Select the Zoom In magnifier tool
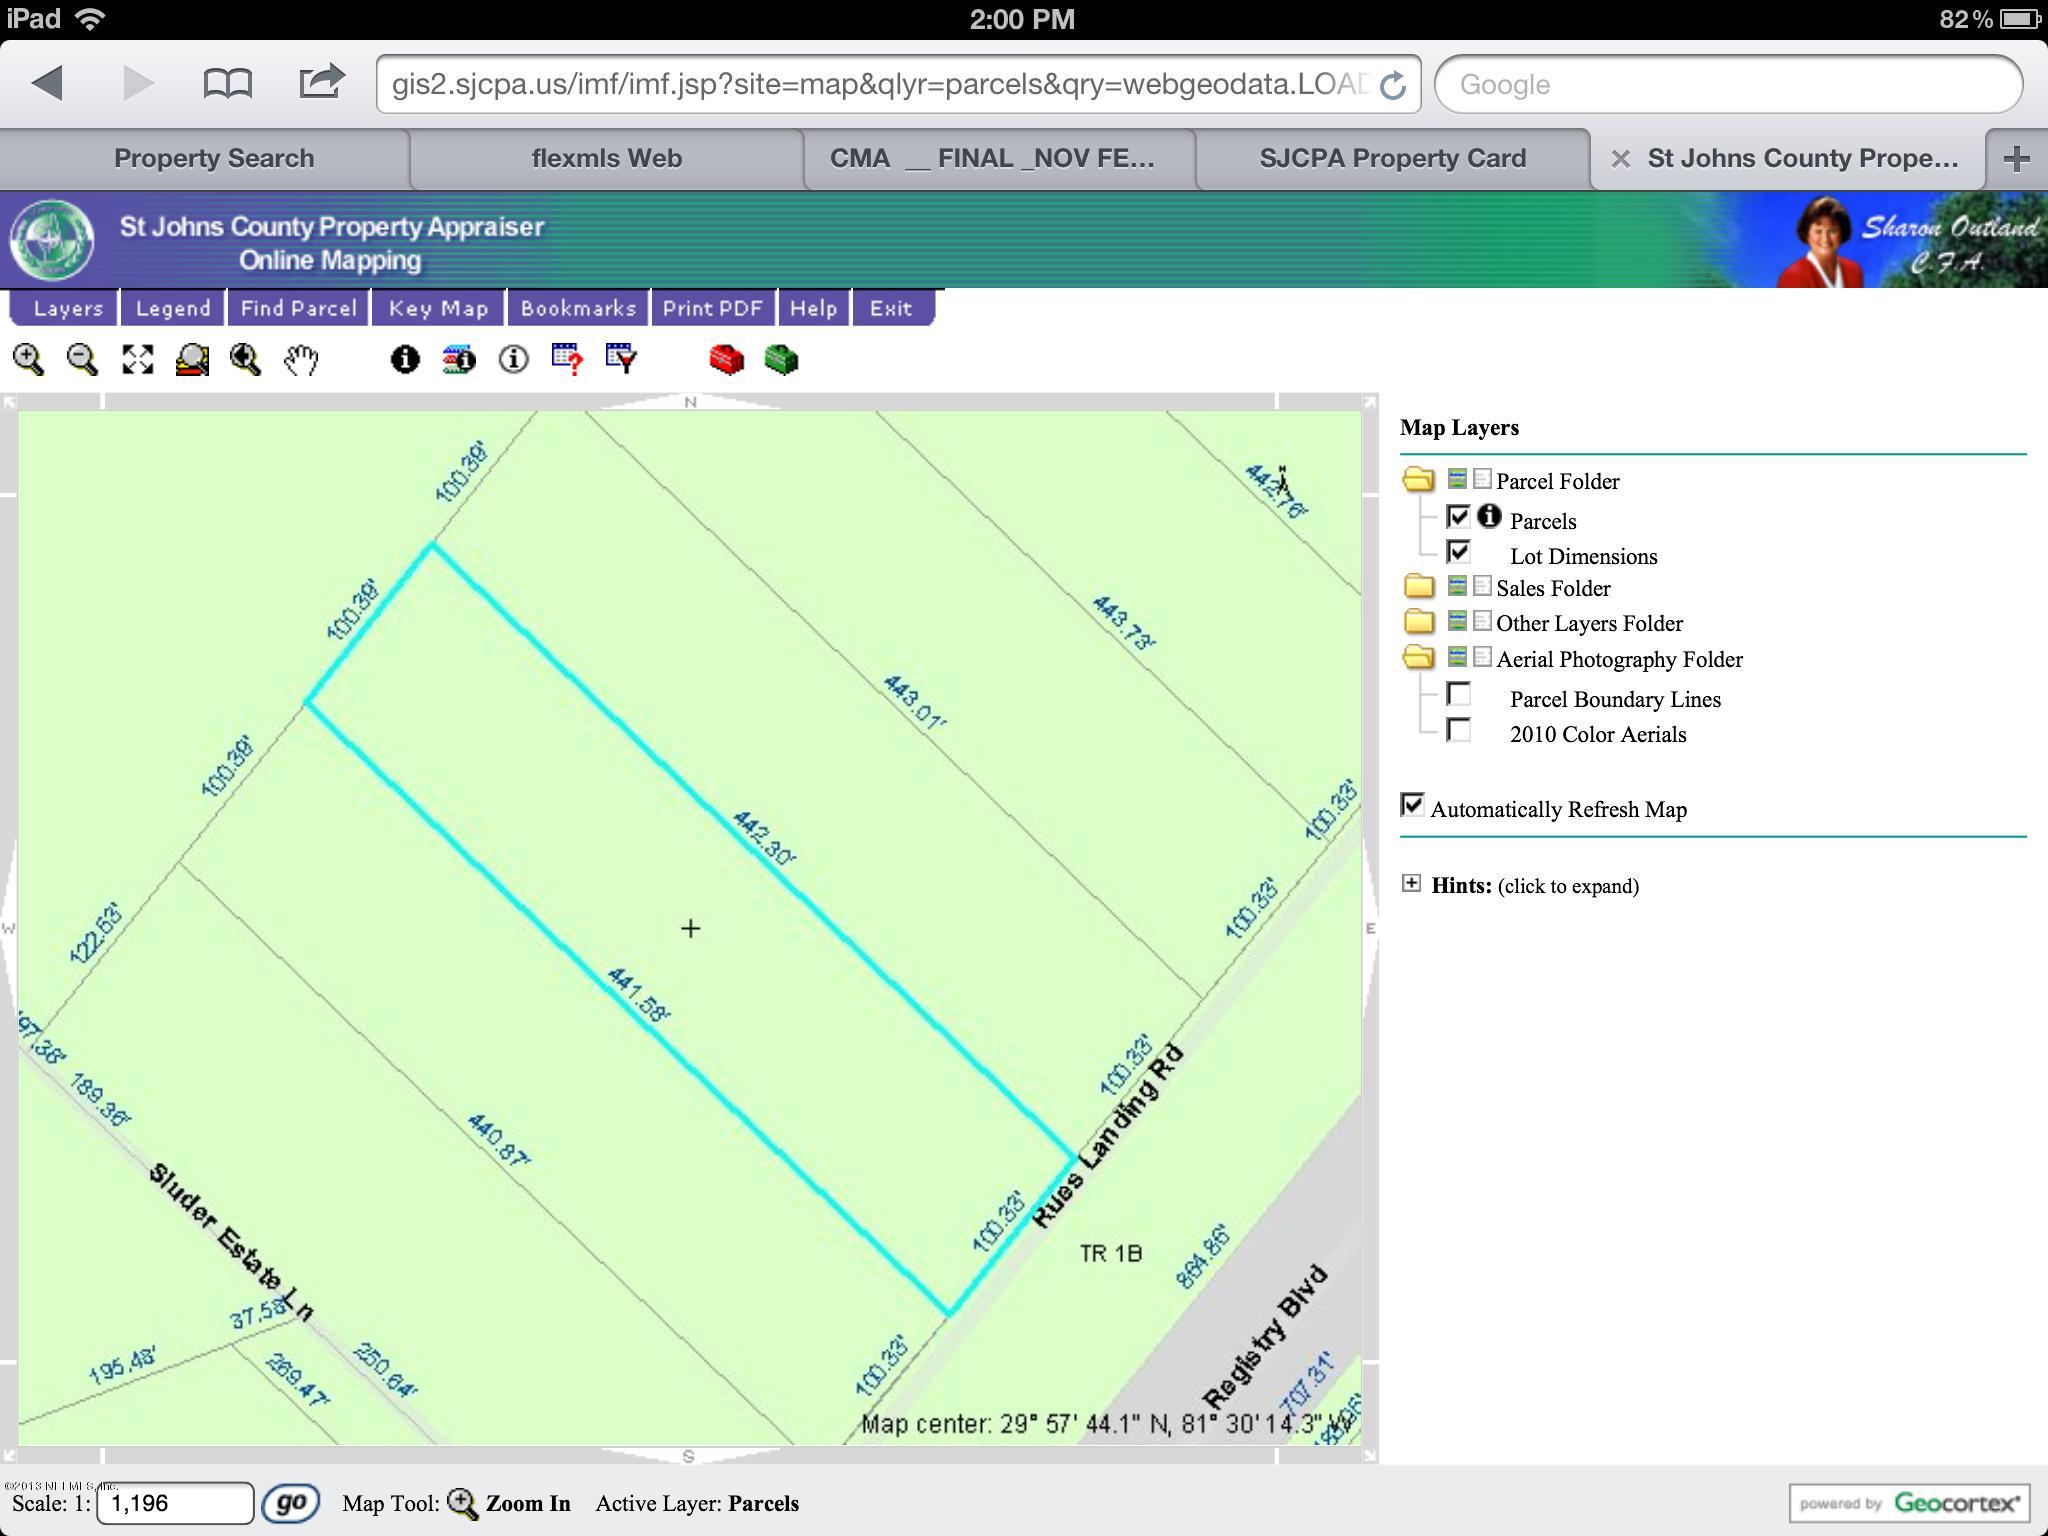The width and height of the screenshot is (2048, 1536). [x=28, y=359]
